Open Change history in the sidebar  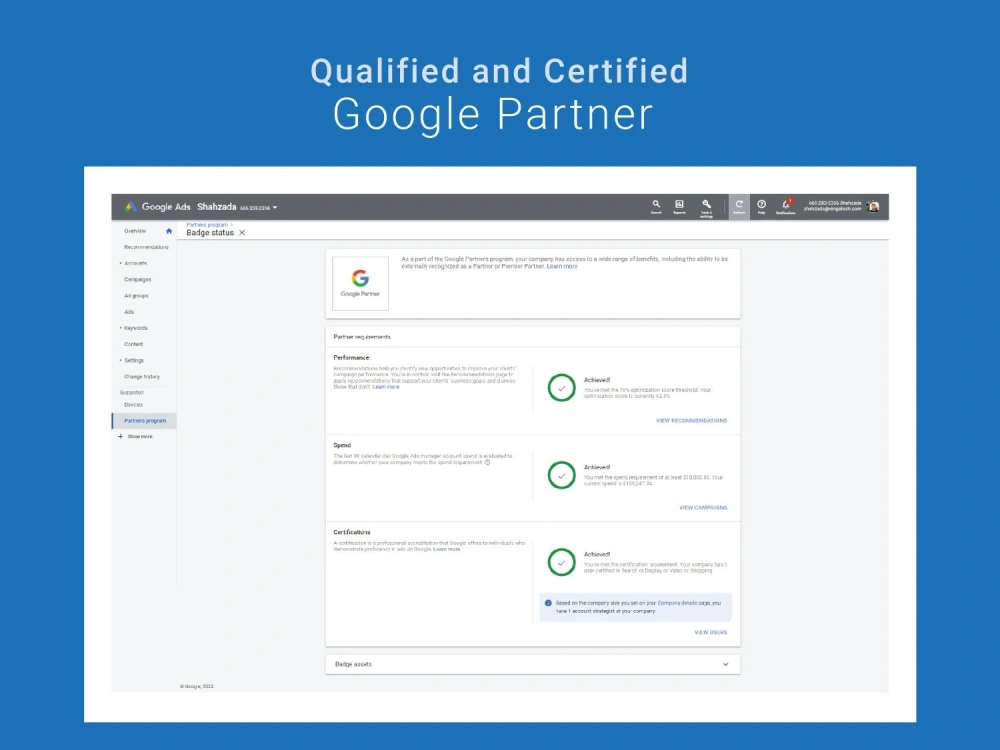142,376
